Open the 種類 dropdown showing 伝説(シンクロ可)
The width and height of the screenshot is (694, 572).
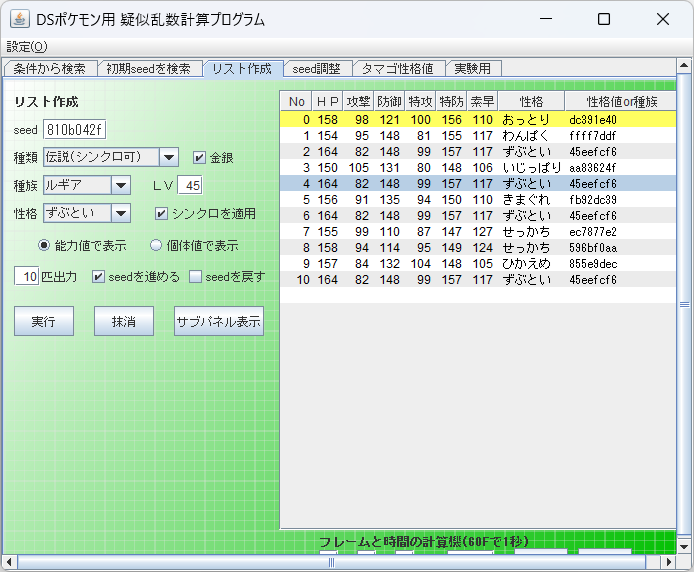pyautogui.click(x=111, y=157)
